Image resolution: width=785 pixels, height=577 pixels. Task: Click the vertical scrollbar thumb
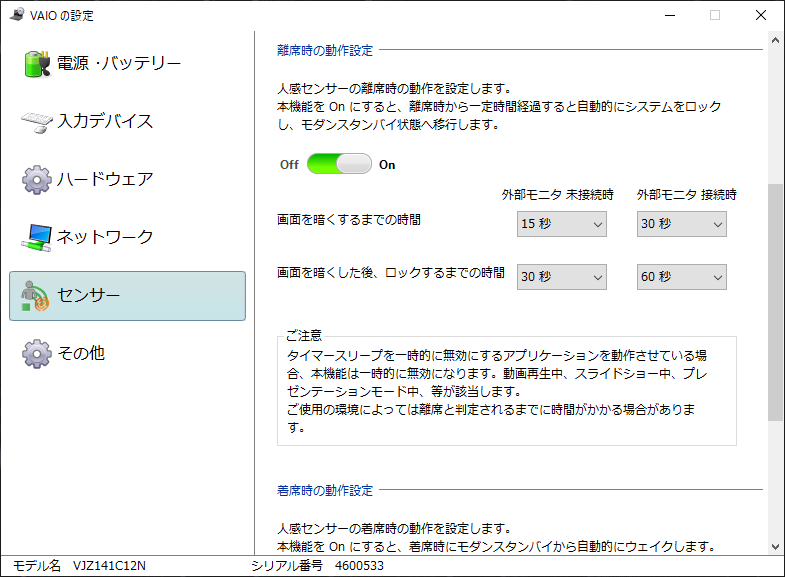click(x=775, y=302)
